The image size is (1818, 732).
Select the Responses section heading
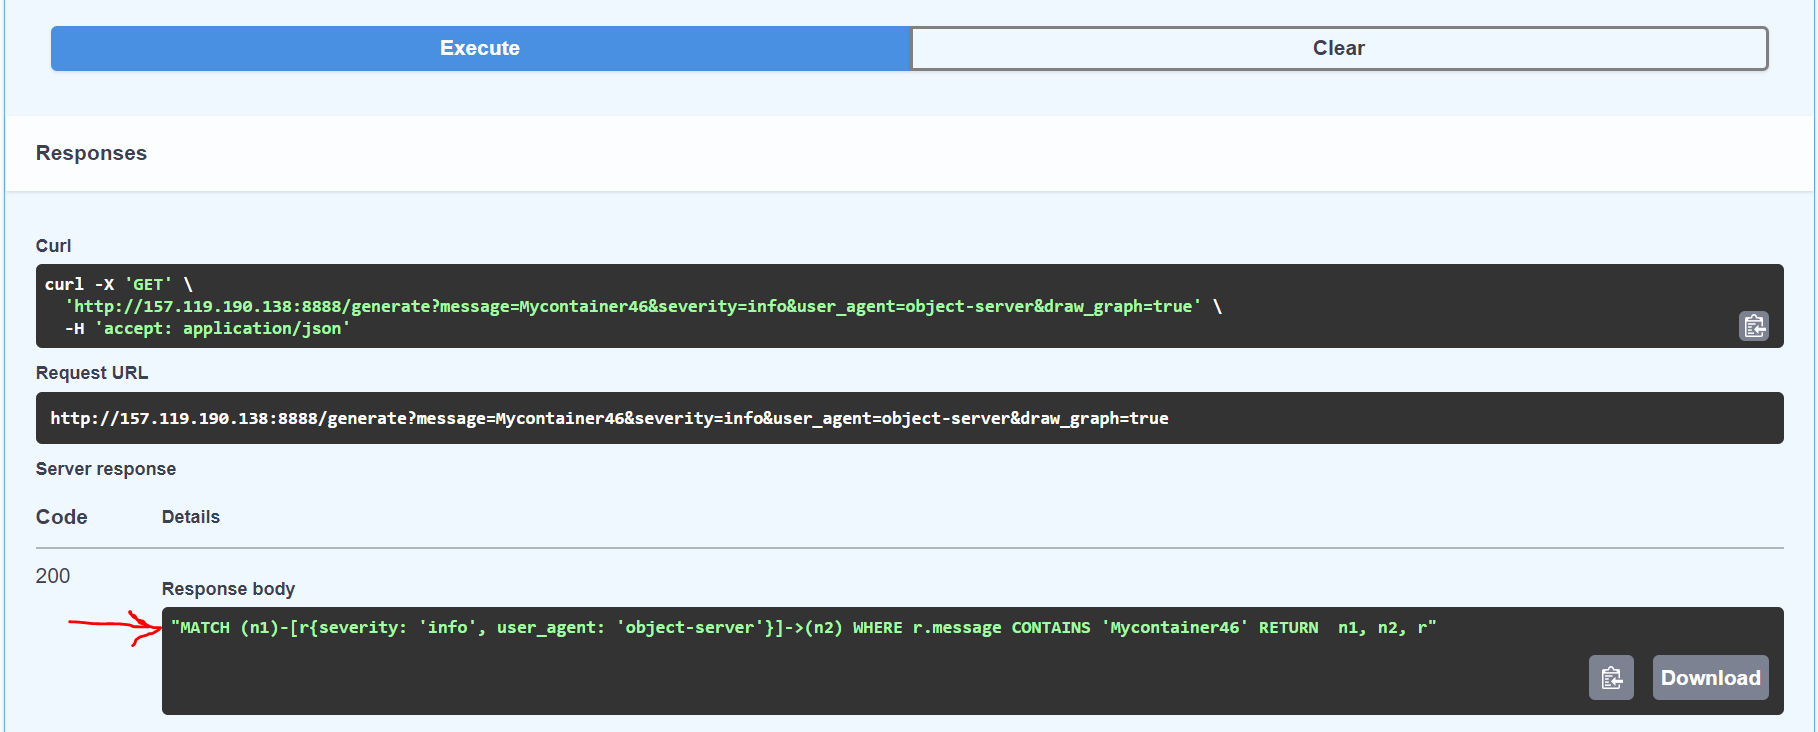point(91,153)
